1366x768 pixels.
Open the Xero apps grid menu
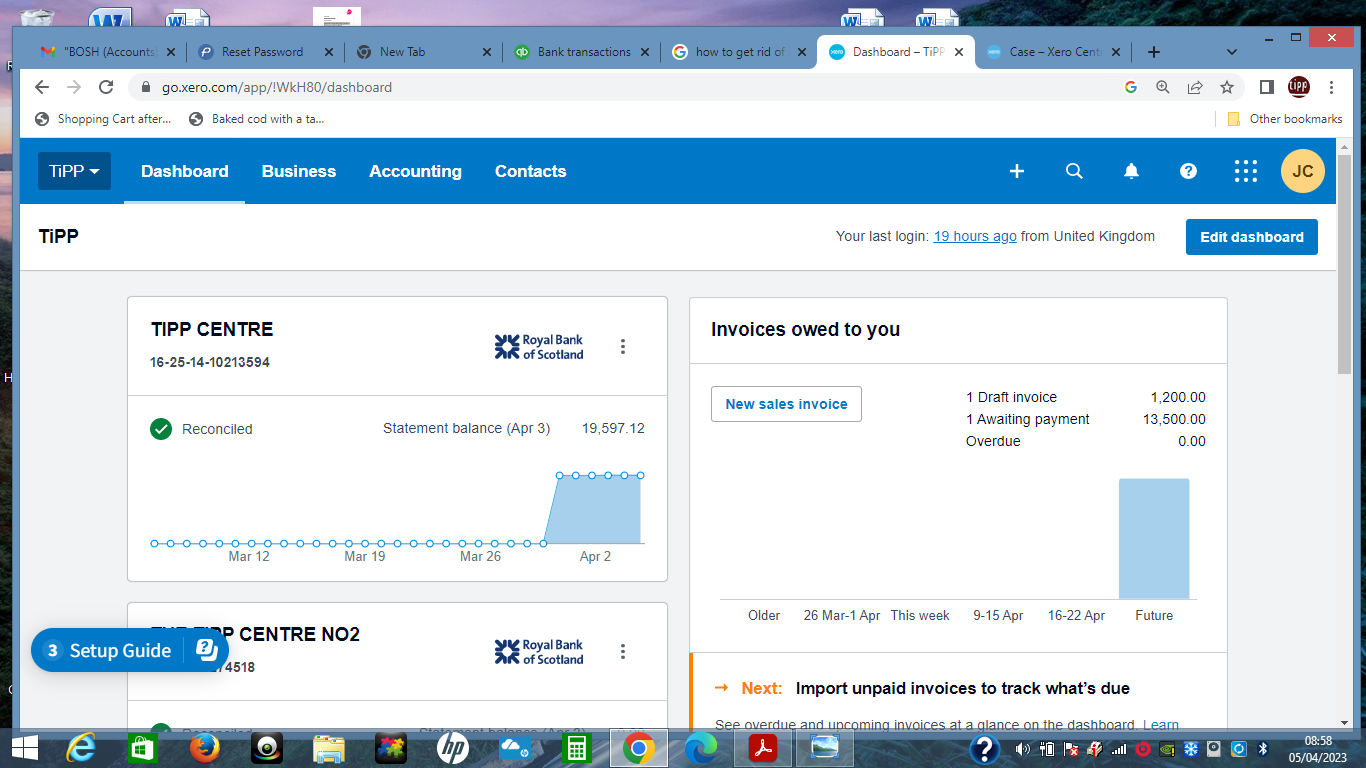[x=1245, y=171]
